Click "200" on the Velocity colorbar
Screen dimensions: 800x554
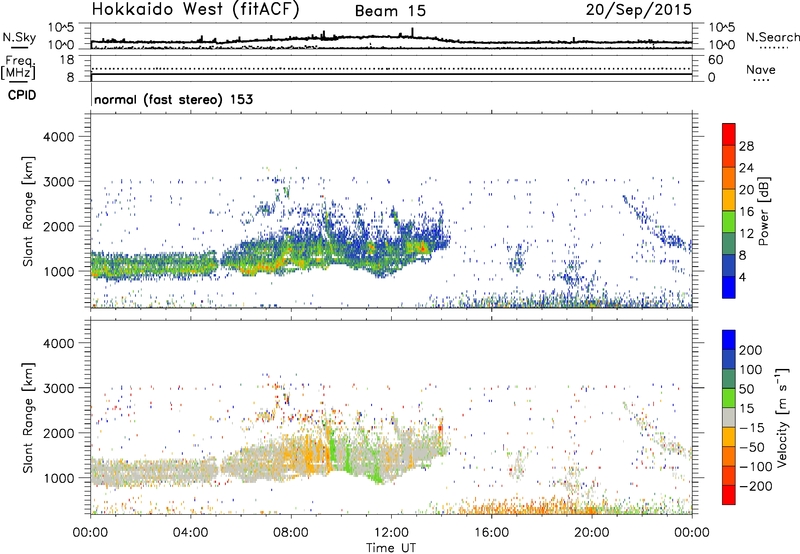pyautogui.click(x=751, y=350)
